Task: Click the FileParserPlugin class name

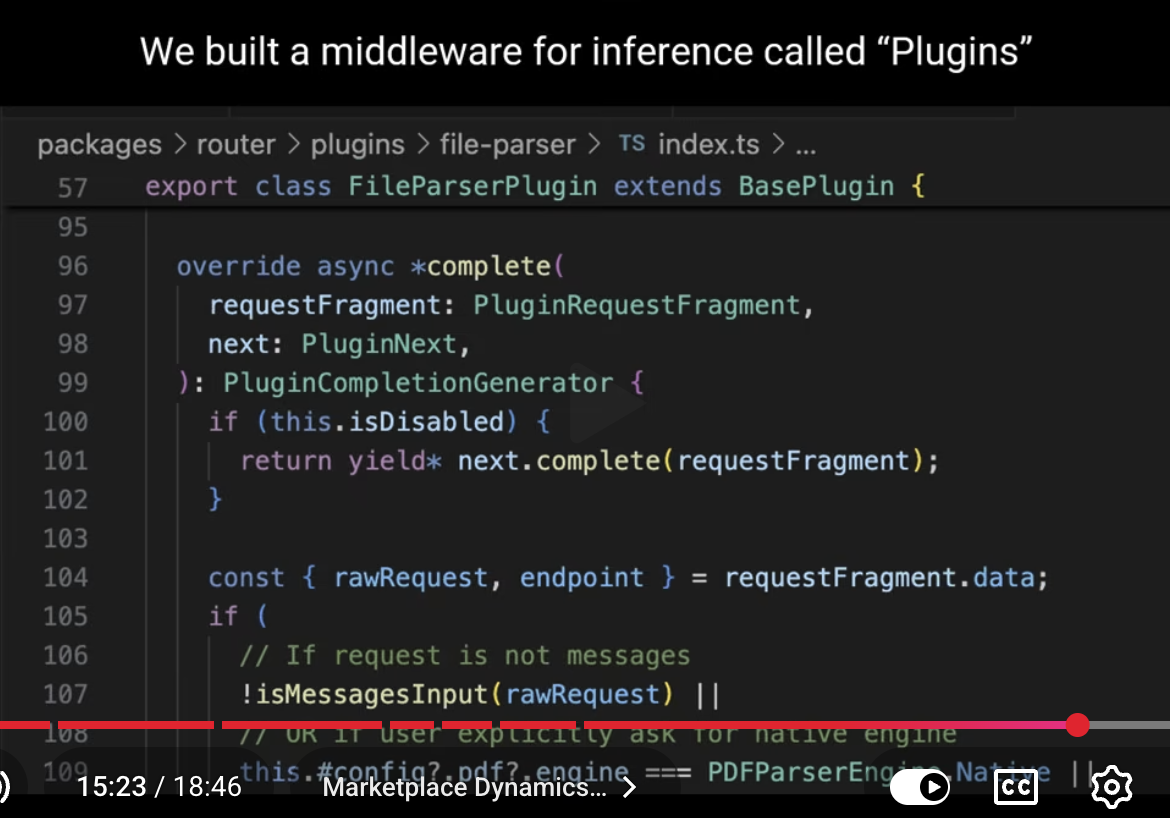Action: tap(472, 186)
